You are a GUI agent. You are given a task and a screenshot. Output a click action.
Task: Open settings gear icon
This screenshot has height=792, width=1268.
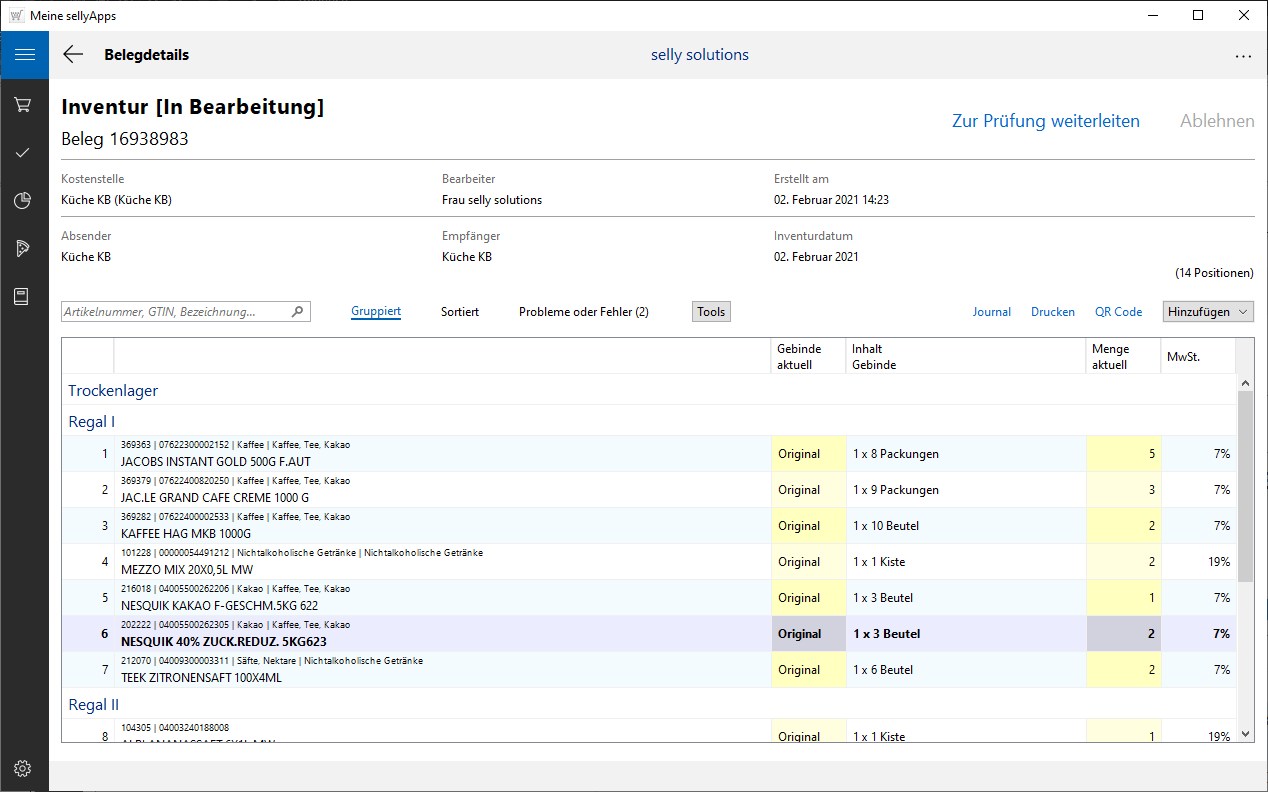click(x=23, y=768)
